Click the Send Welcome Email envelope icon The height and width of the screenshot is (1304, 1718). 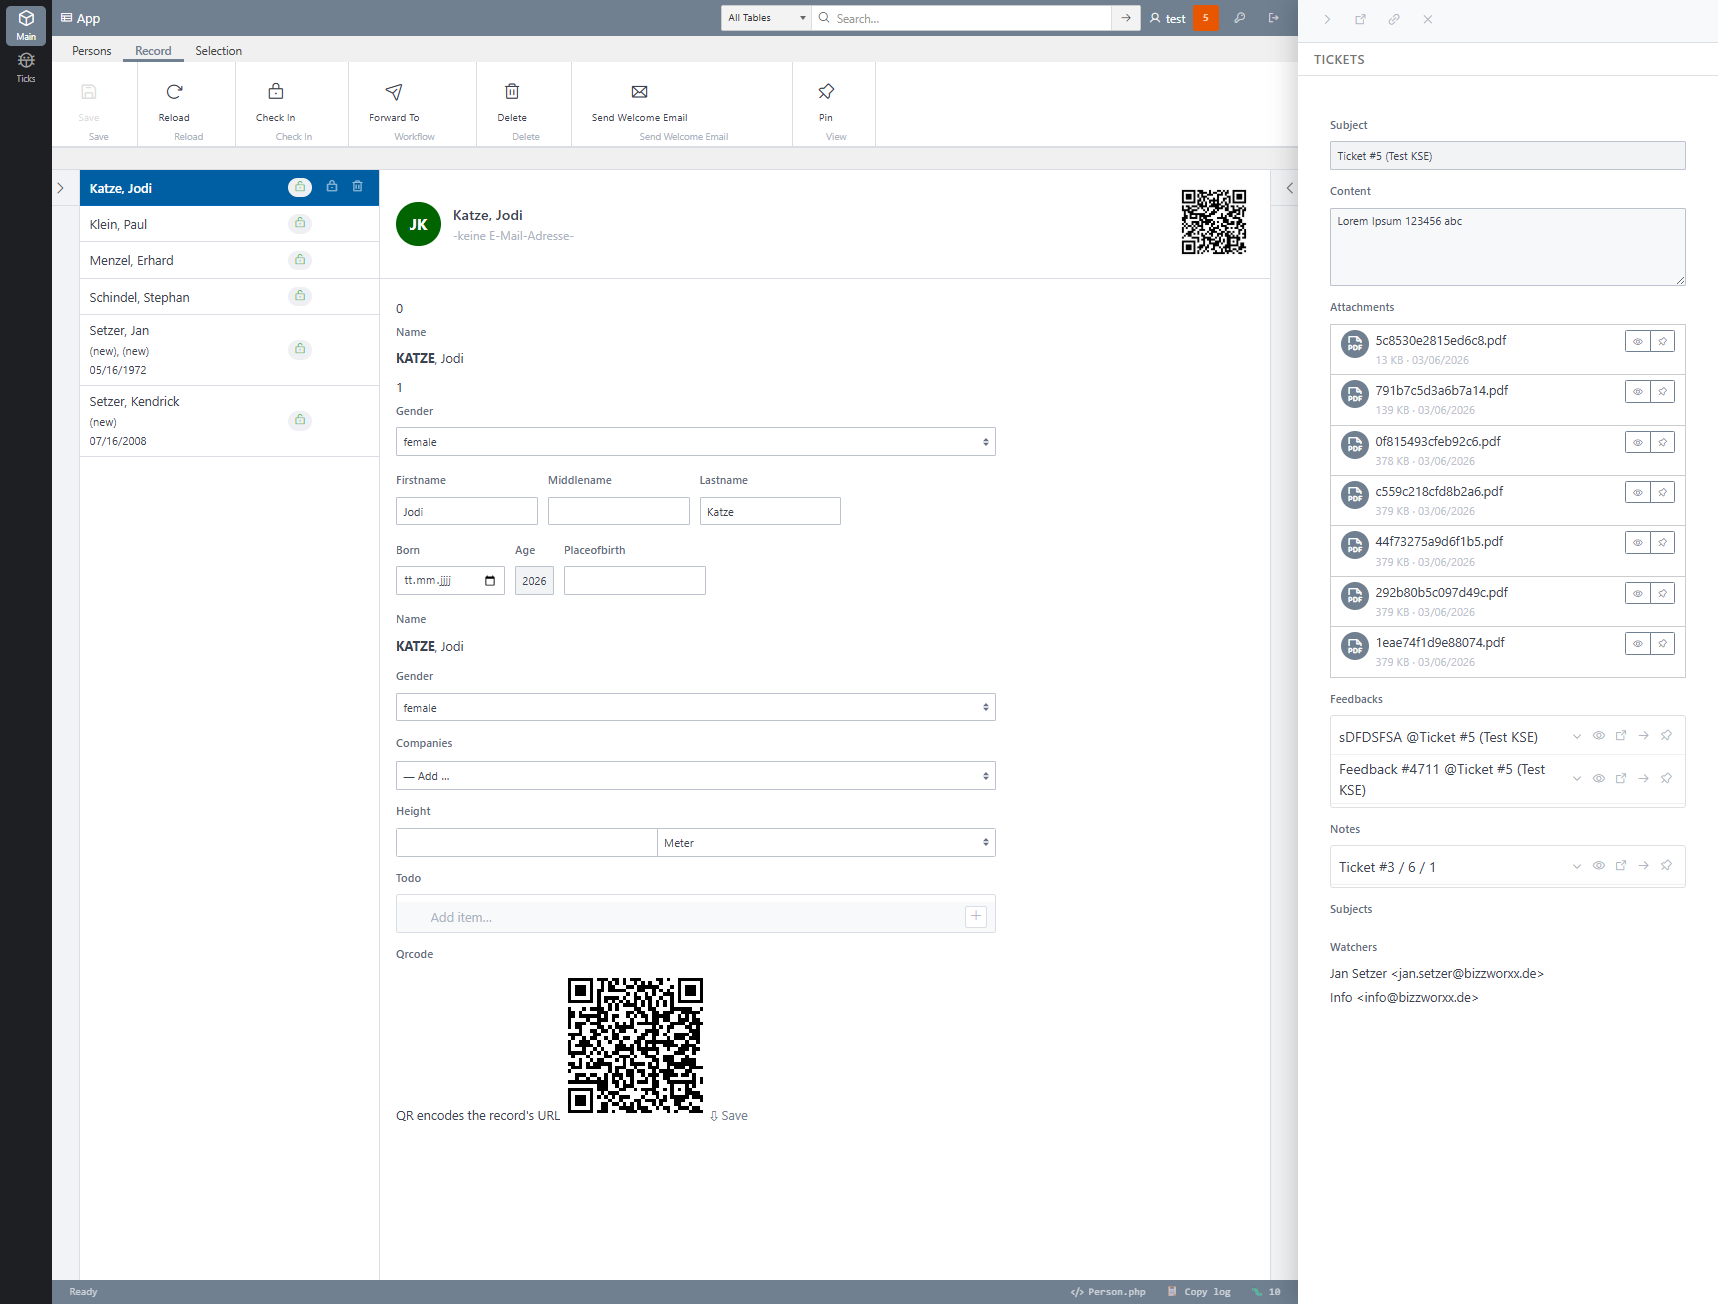tap(640, 92)
